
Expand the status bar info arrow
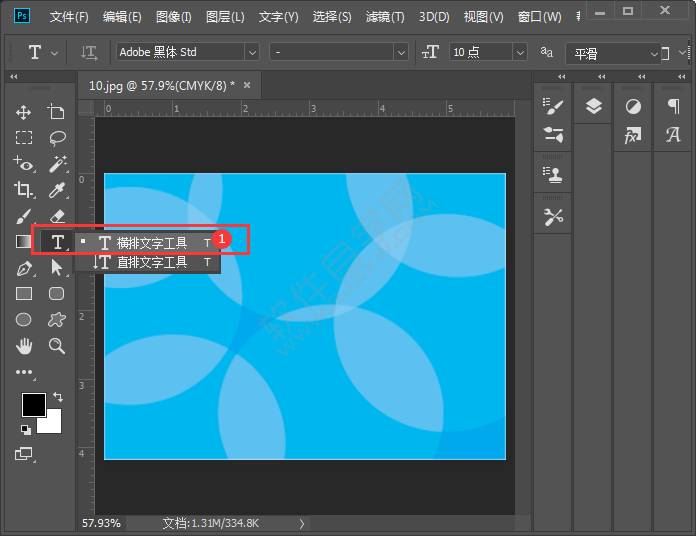(x=302, y=524)
